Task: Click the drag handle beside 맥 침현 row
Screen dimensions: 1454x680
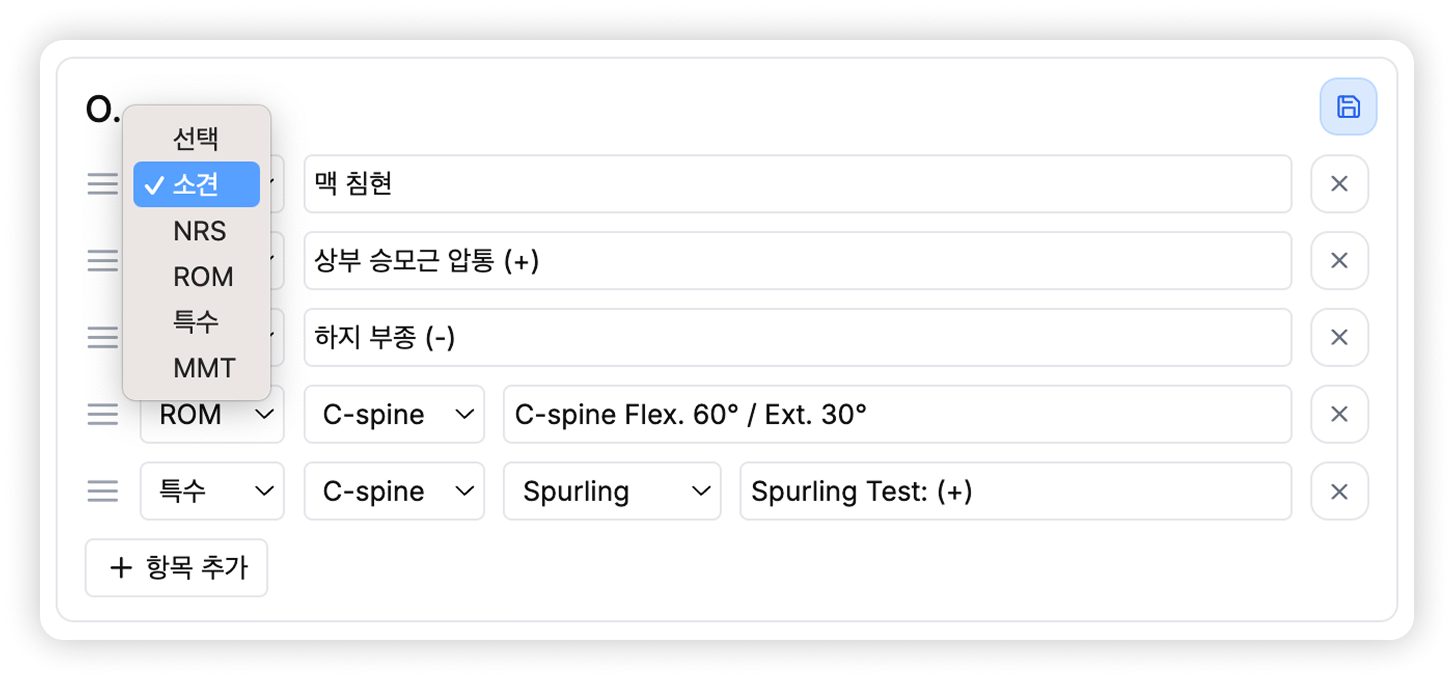Action: (x=102, y=184)
